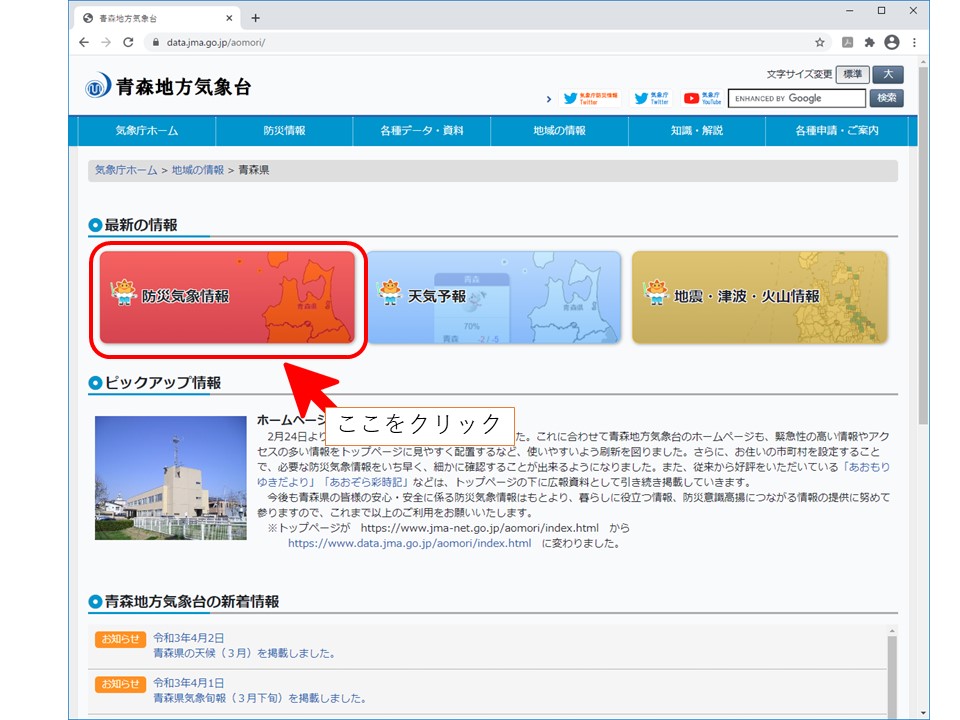The width and height of the screenshot is (960, 720).
Task: Open the 各種データ・資料 navigation menu
Action: click(x=422, y=130)
